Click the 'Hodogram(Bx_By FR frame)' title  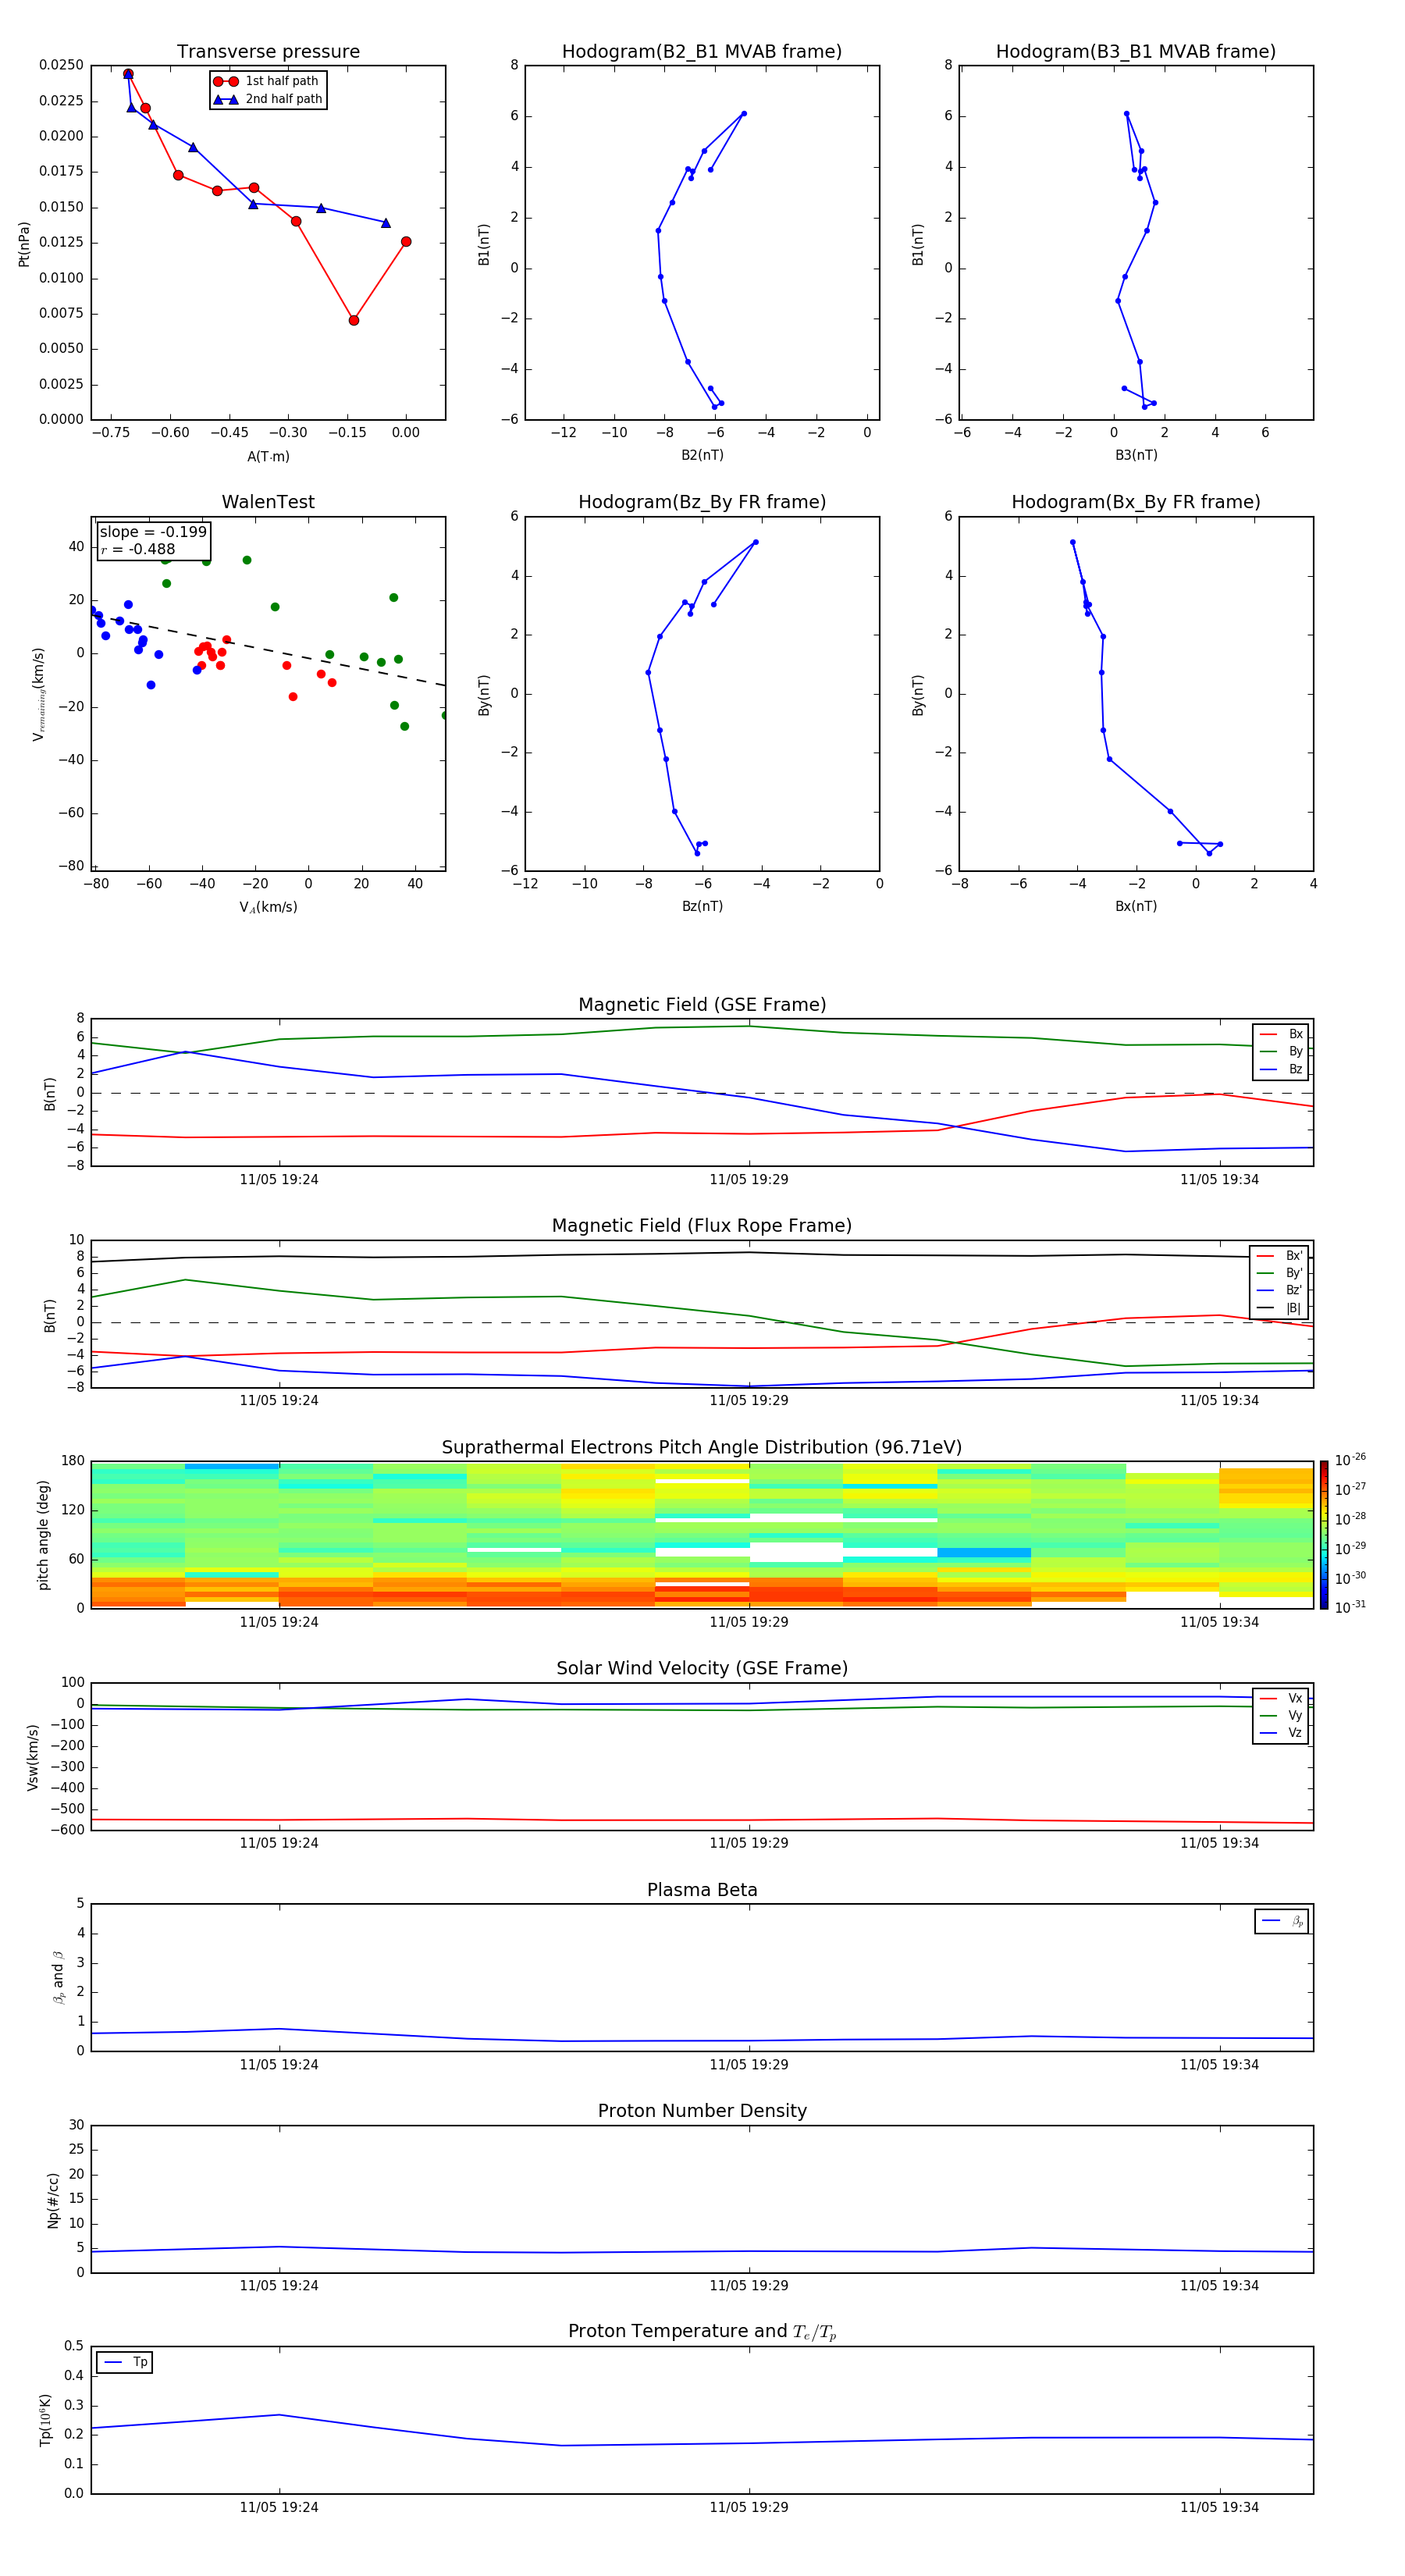1136,502
